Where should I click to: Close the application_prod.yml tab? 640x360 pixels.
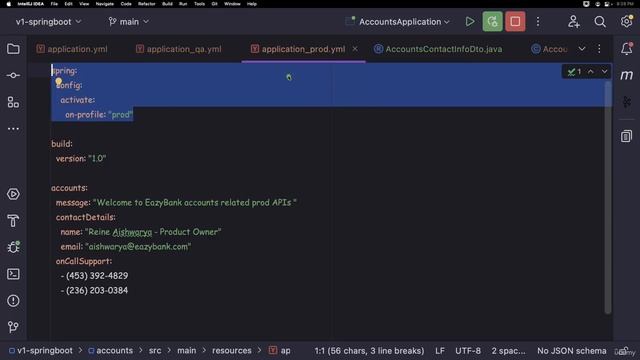(x=355, y=49)
